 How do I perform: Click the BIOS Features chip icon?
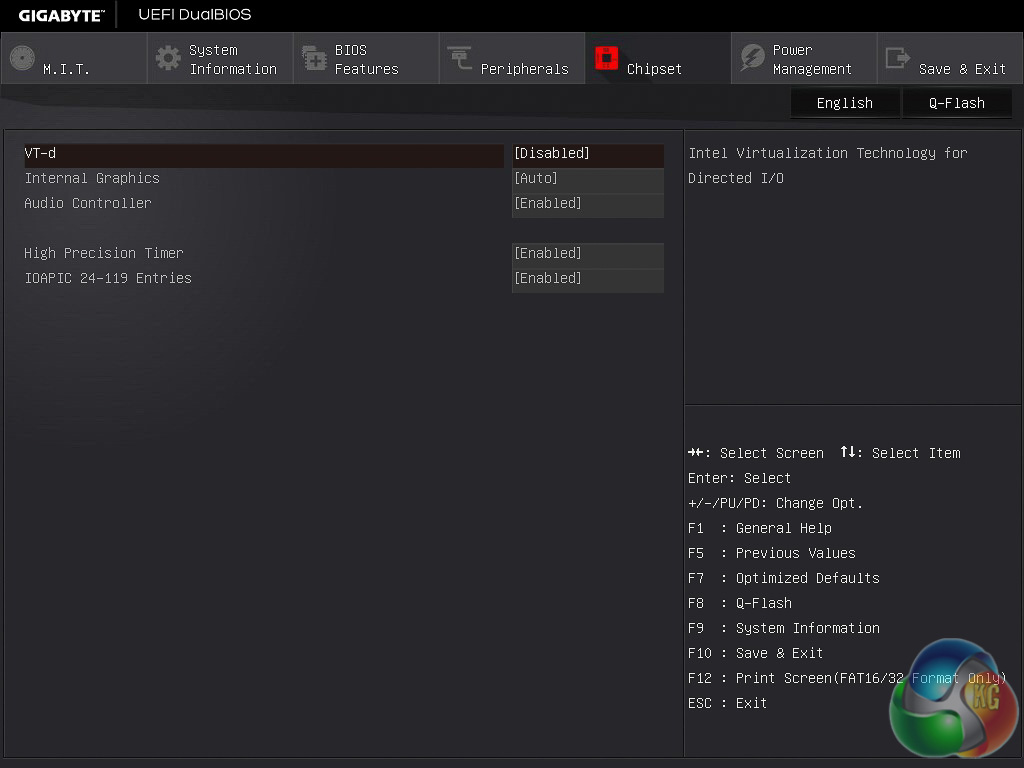click(314, 58)
